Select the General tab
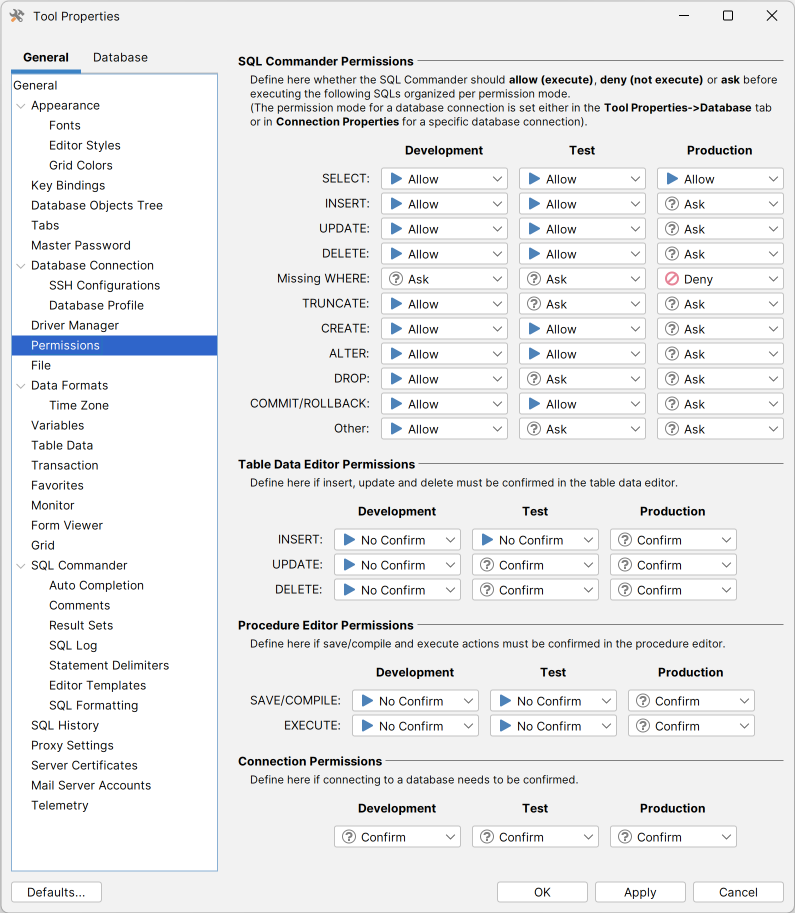The width and height of the screenshot is (795, 913). coord(46,58)
